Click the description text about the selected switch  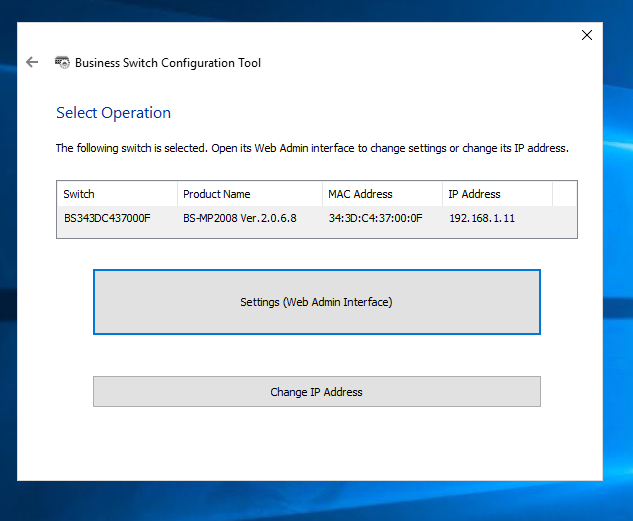312,149
